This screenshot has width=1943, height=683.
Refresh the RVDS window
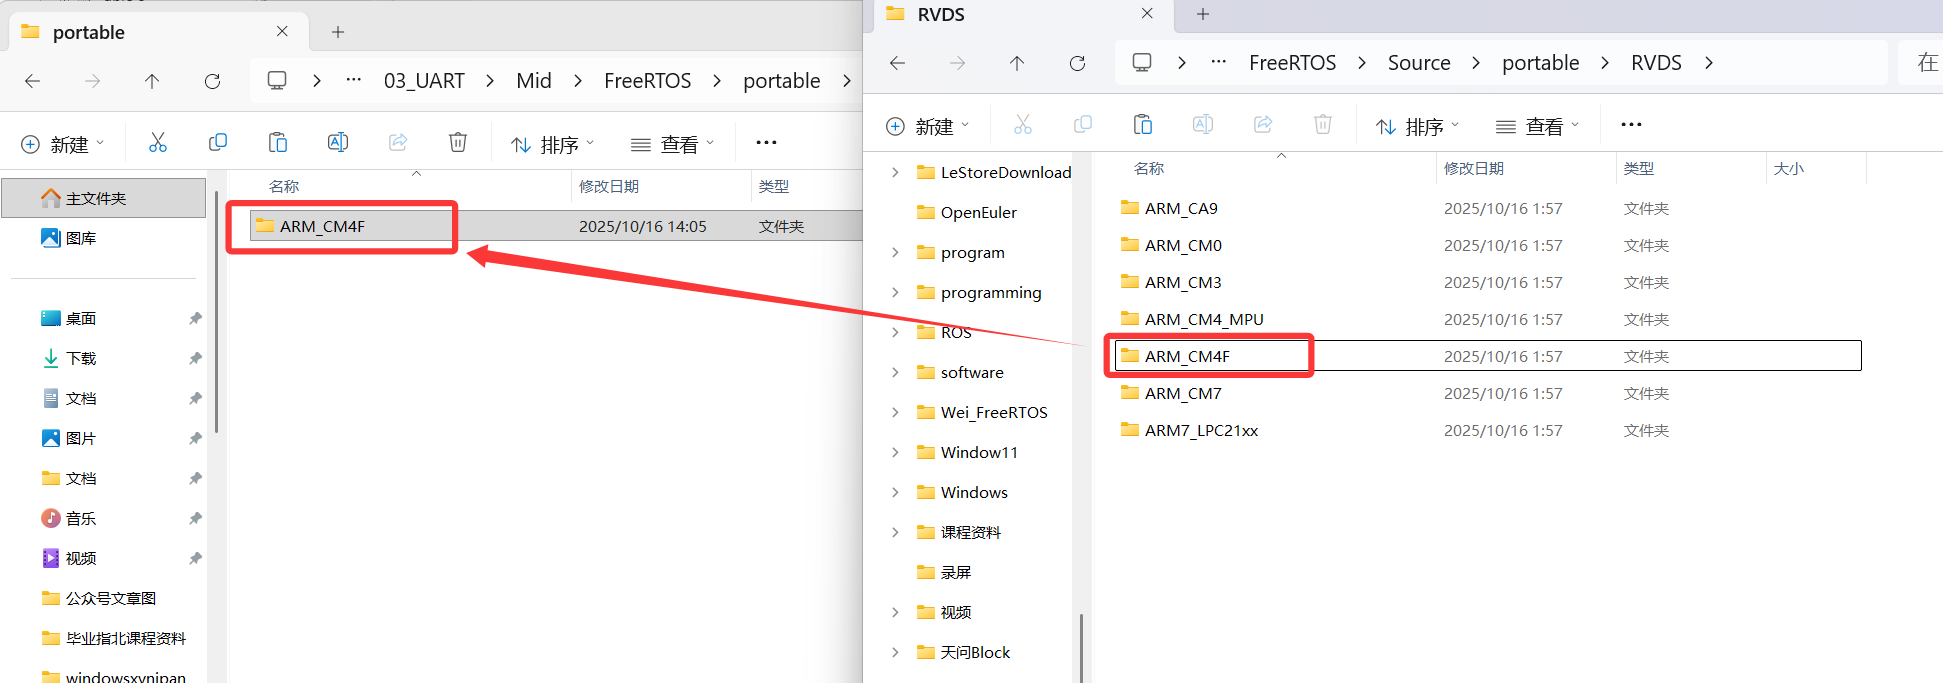(1077, 63)
